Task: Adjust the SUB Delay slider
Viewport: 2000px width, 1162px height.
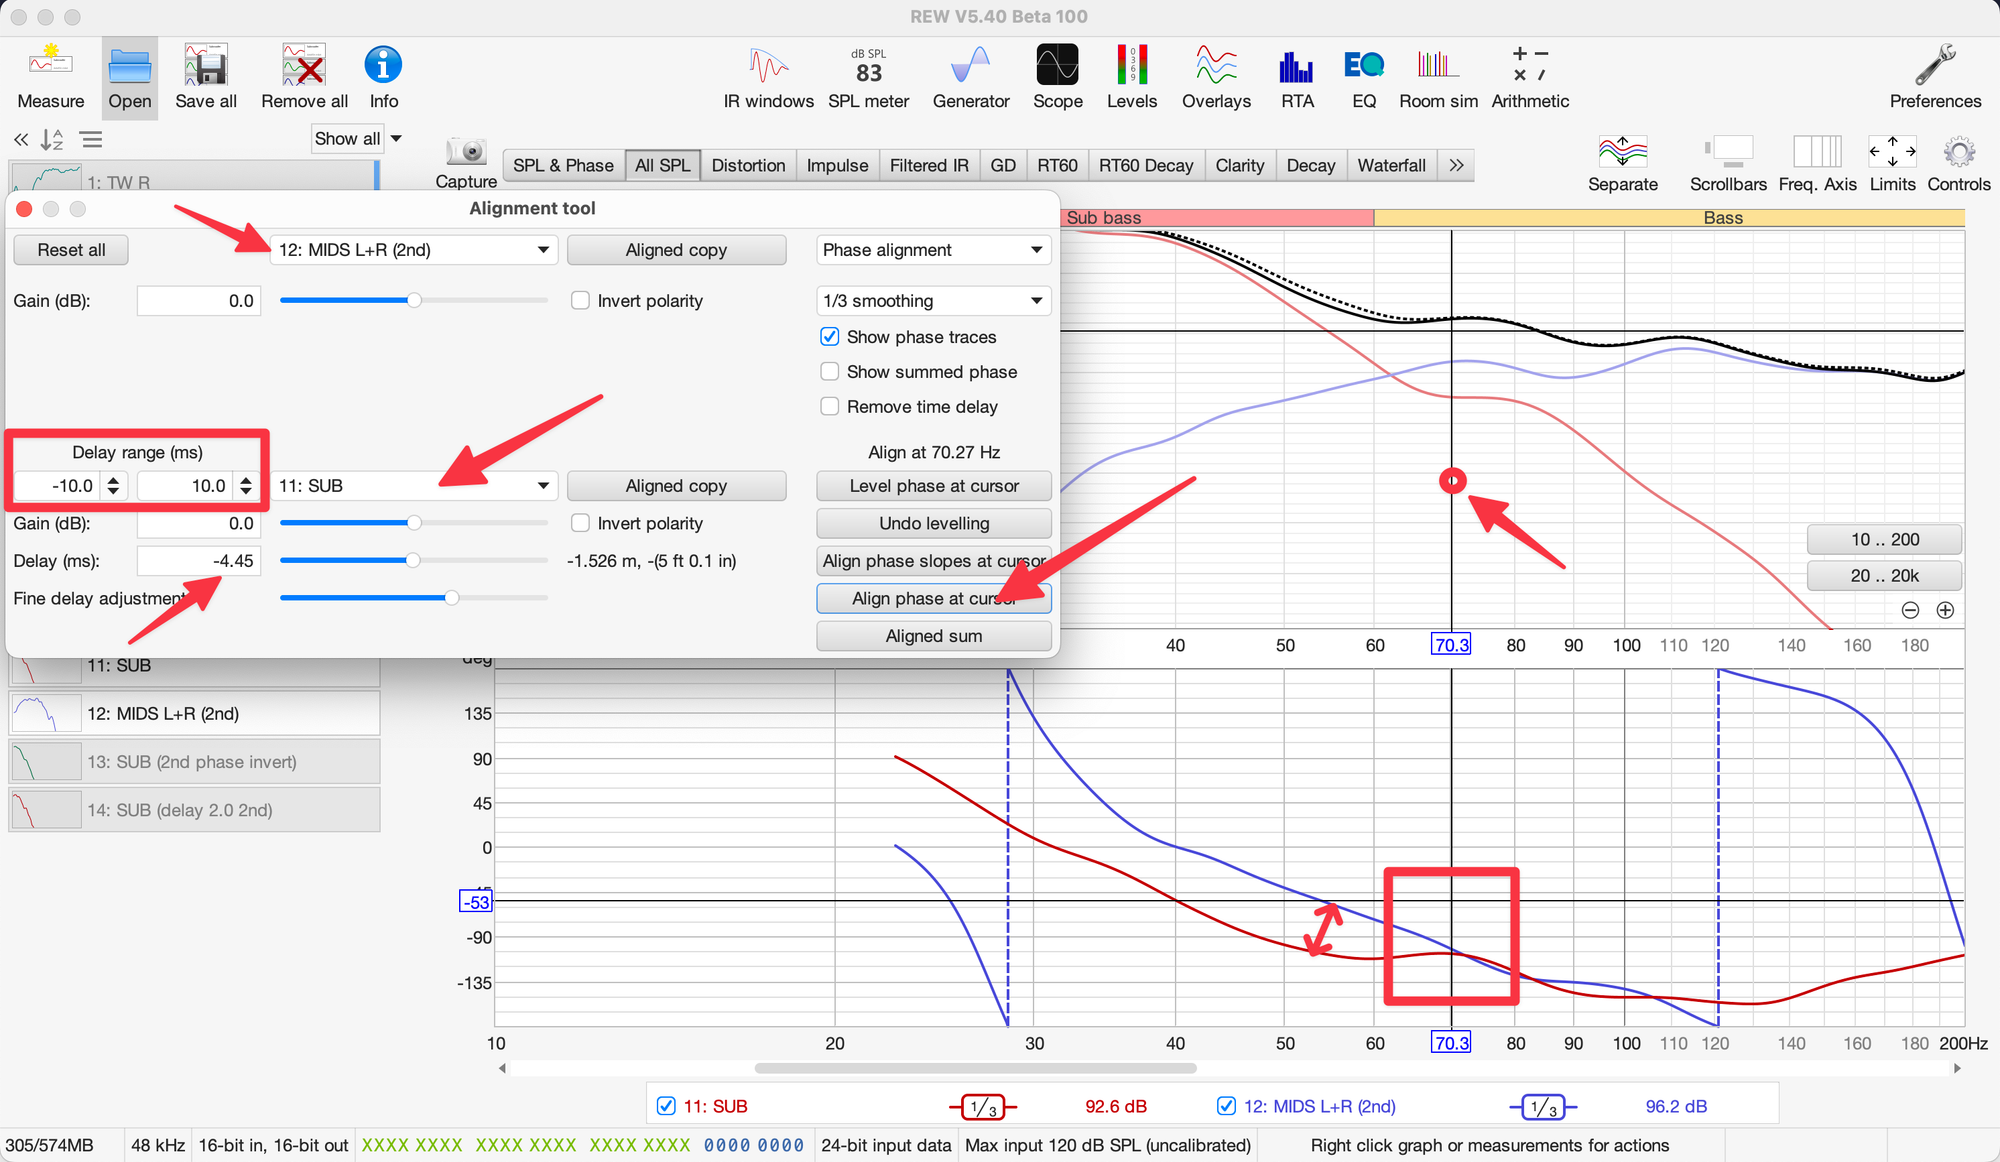Action: 413,561
